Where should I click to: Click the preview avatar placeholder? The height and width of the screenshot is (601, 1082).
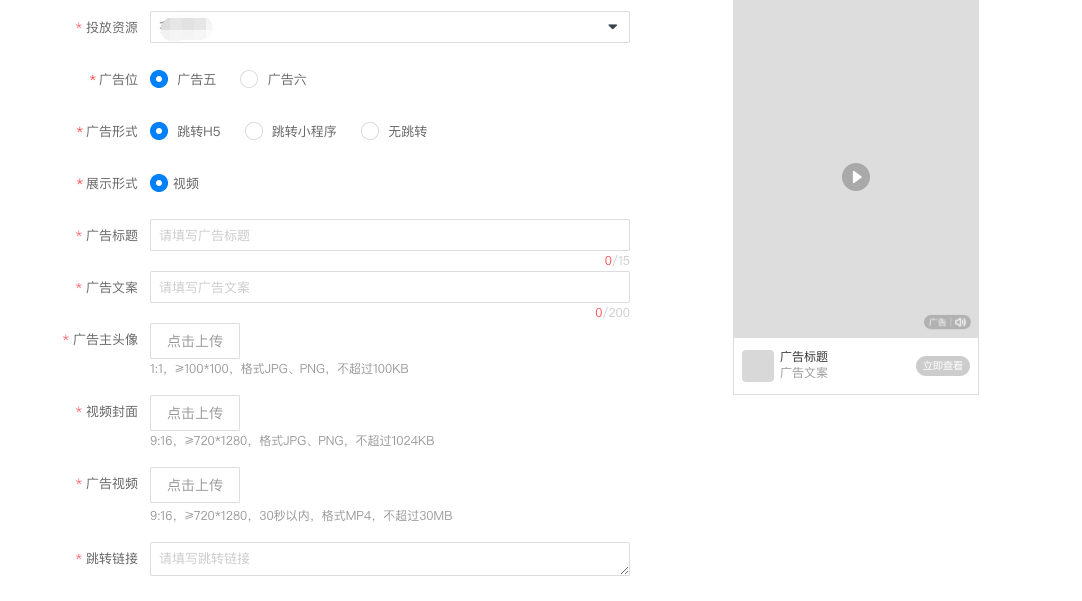click(x=758, y=366)
